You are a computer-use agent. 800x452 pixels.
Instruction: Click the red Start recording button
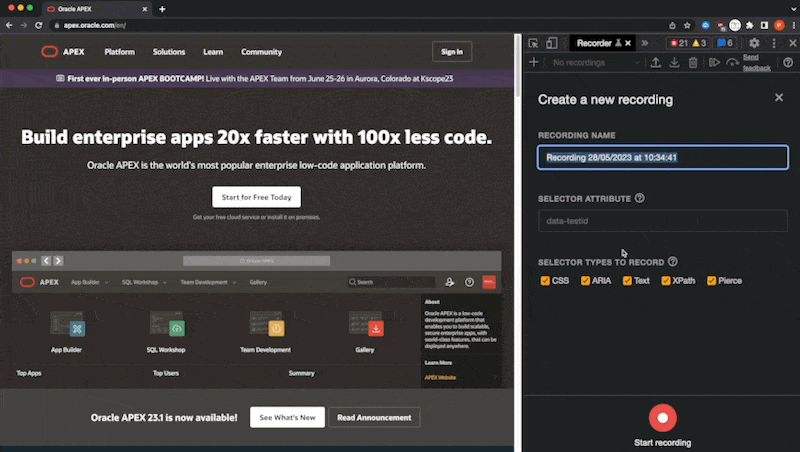[662, 418]
